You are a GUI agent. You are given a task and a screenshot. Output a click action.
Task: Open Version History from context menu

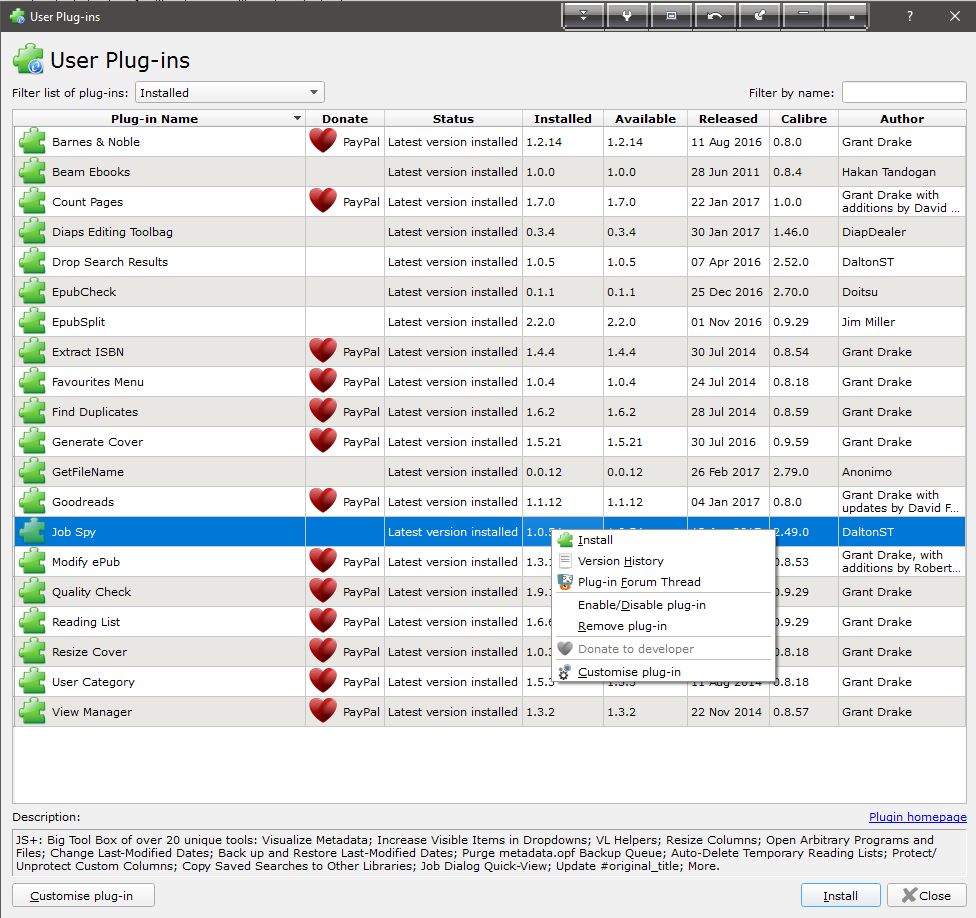point(664,561)
